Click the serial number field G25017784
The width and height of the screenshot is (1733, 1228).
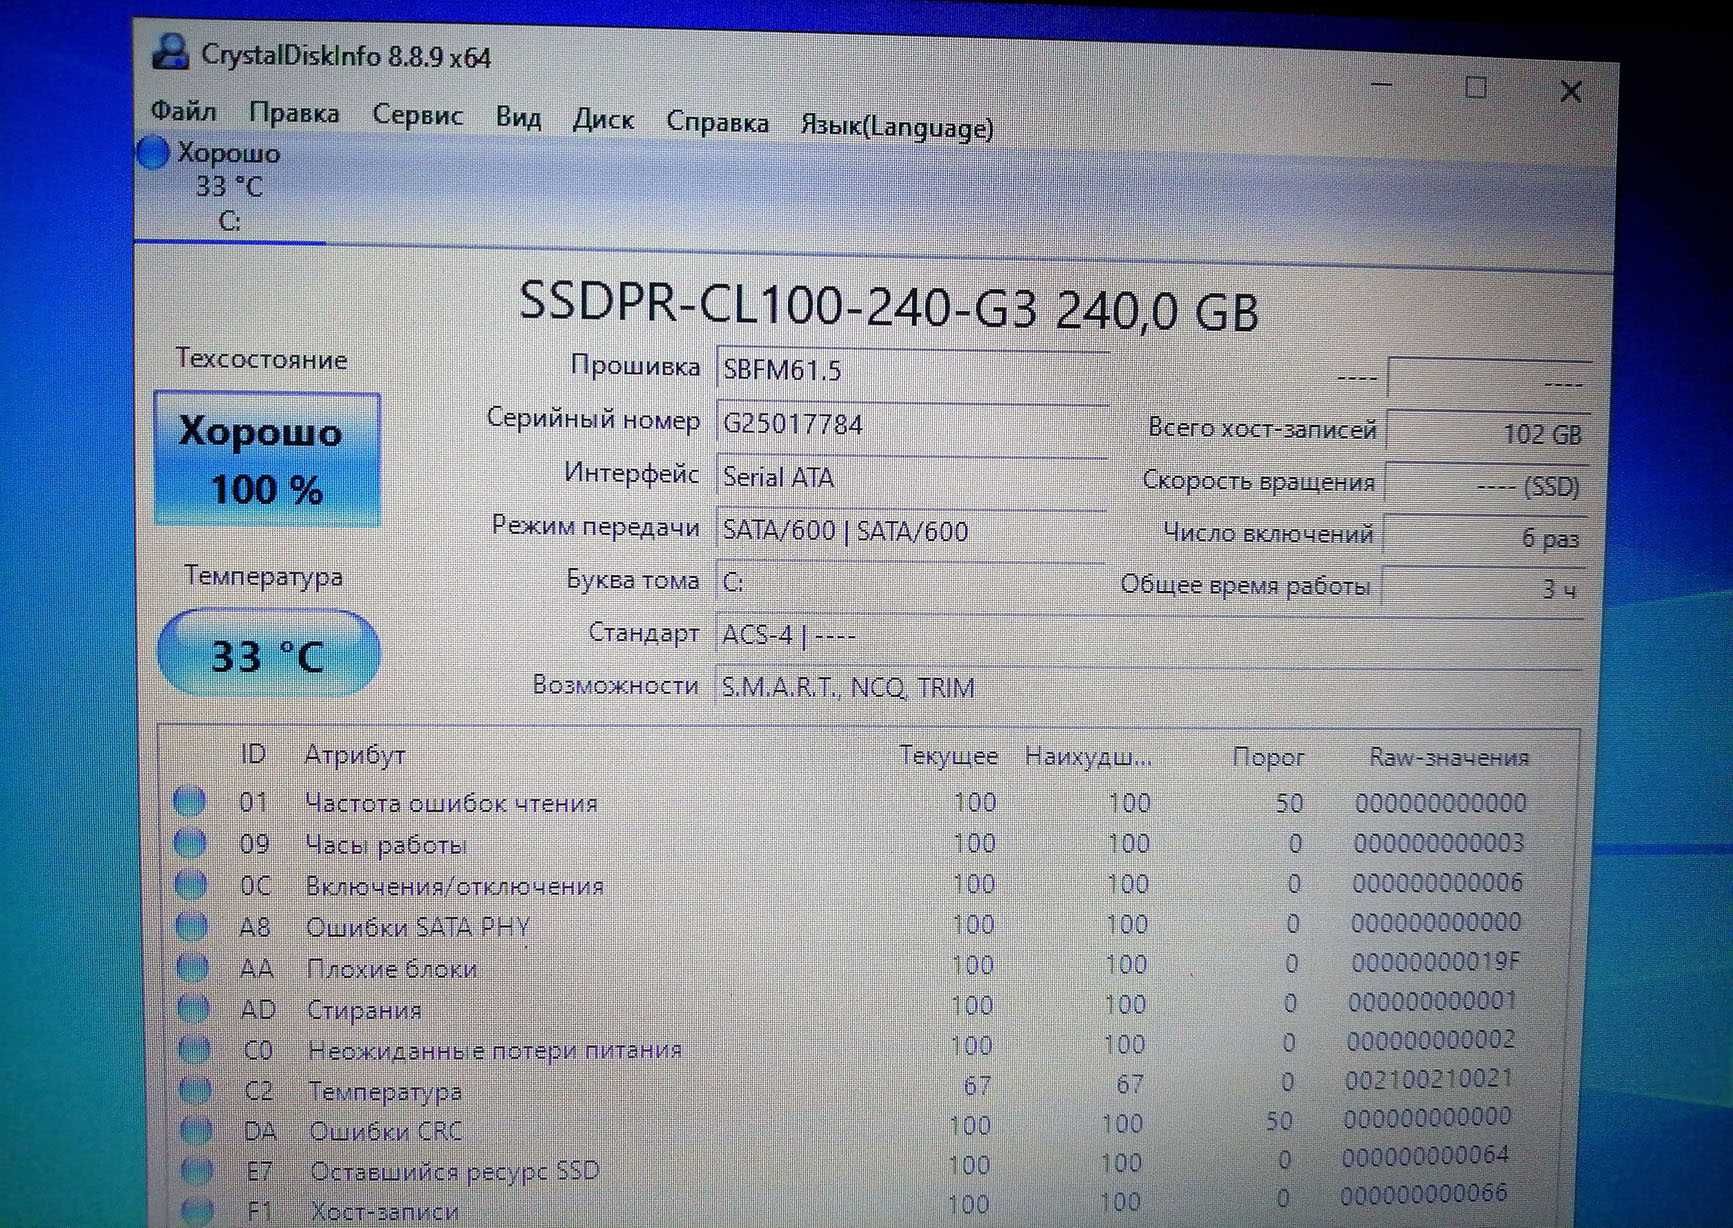pyautogui.click(x=912, y=424)
